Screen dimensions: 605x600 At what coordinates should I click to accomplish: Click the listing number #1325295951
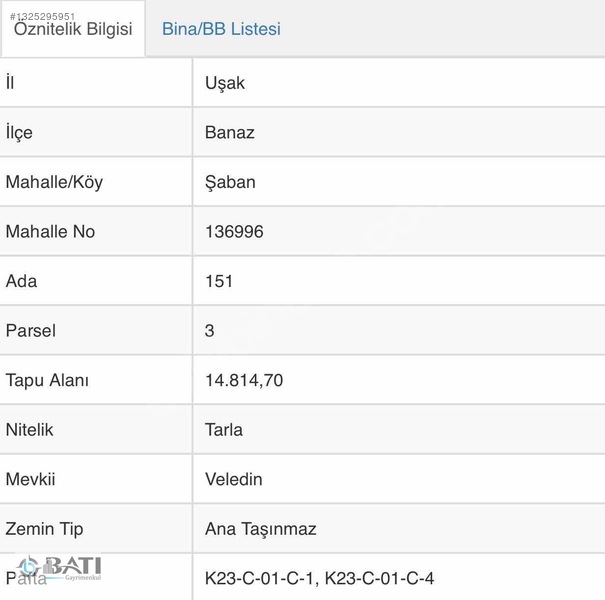[42, 16]
